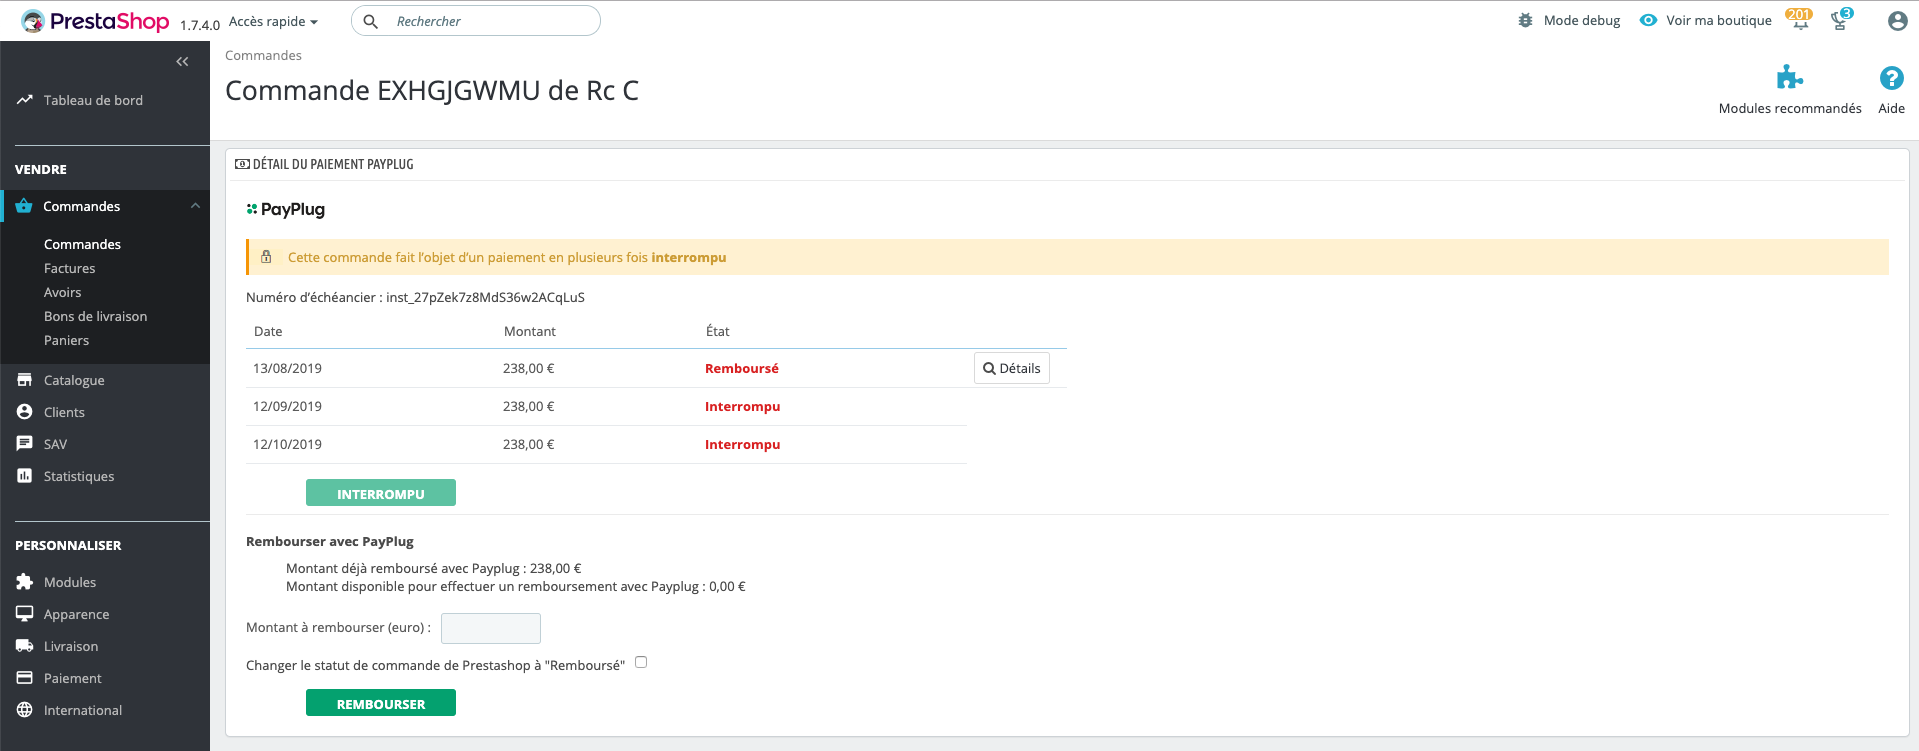Open the Accès rapide dropdown
The height and width of the screenshot is (751, 1919).
(x=273, y=21)
